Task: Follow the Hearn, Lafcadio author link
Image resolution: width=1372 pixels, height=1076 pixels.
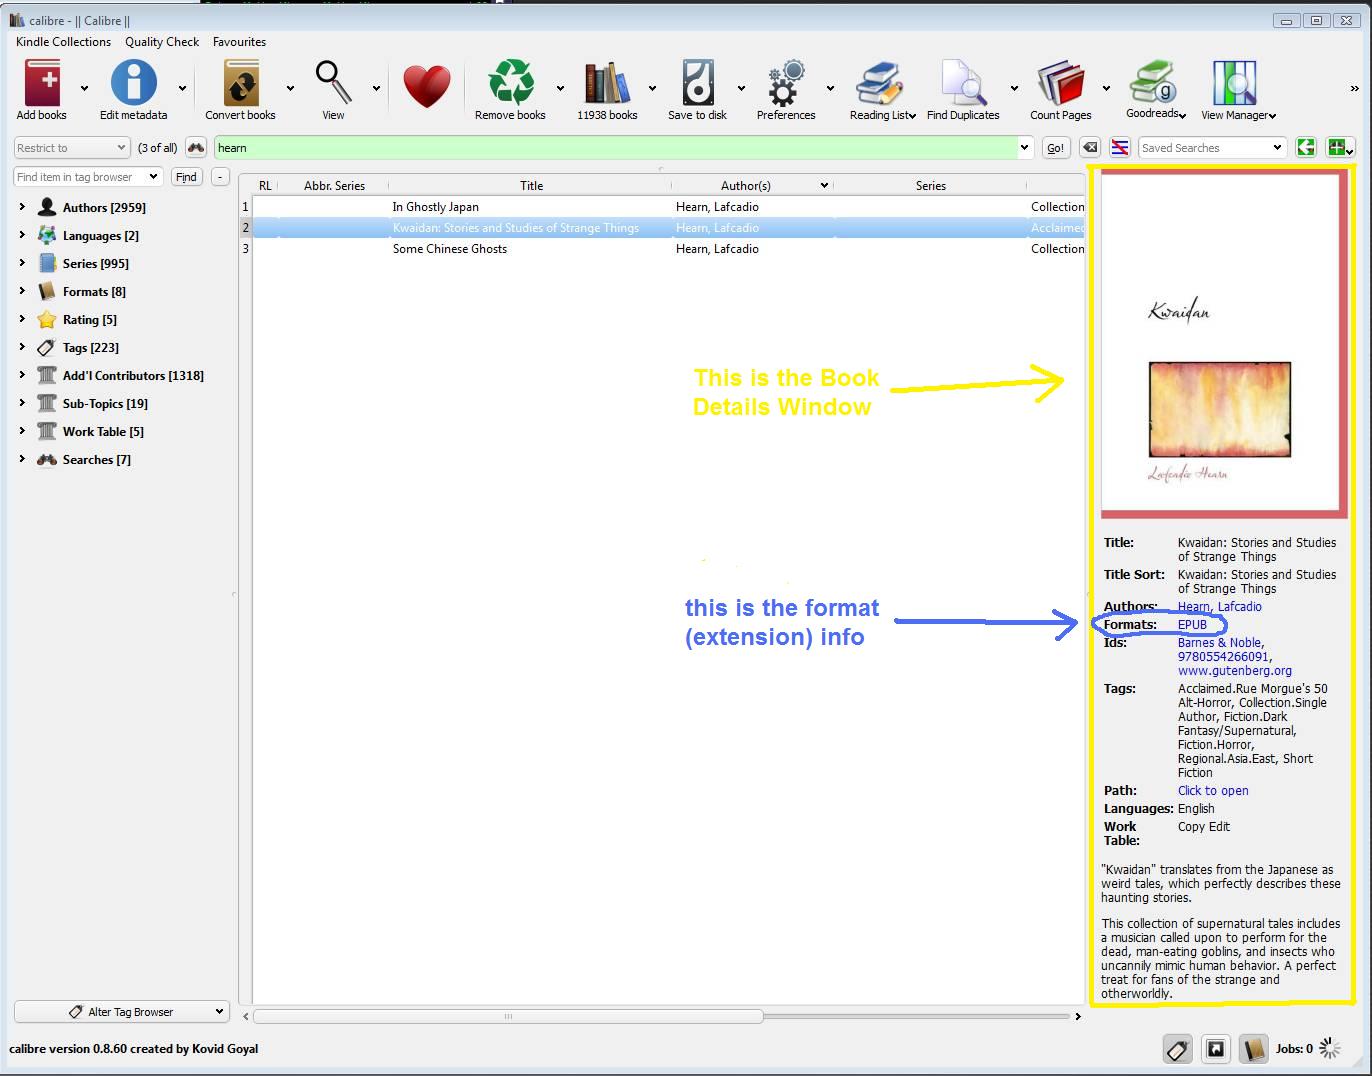Action: click(1219, 607)
